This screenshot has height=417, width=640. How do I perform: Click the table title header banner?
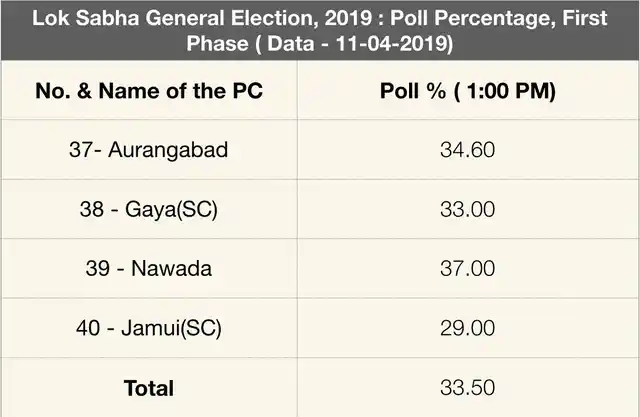coord(320,30)
